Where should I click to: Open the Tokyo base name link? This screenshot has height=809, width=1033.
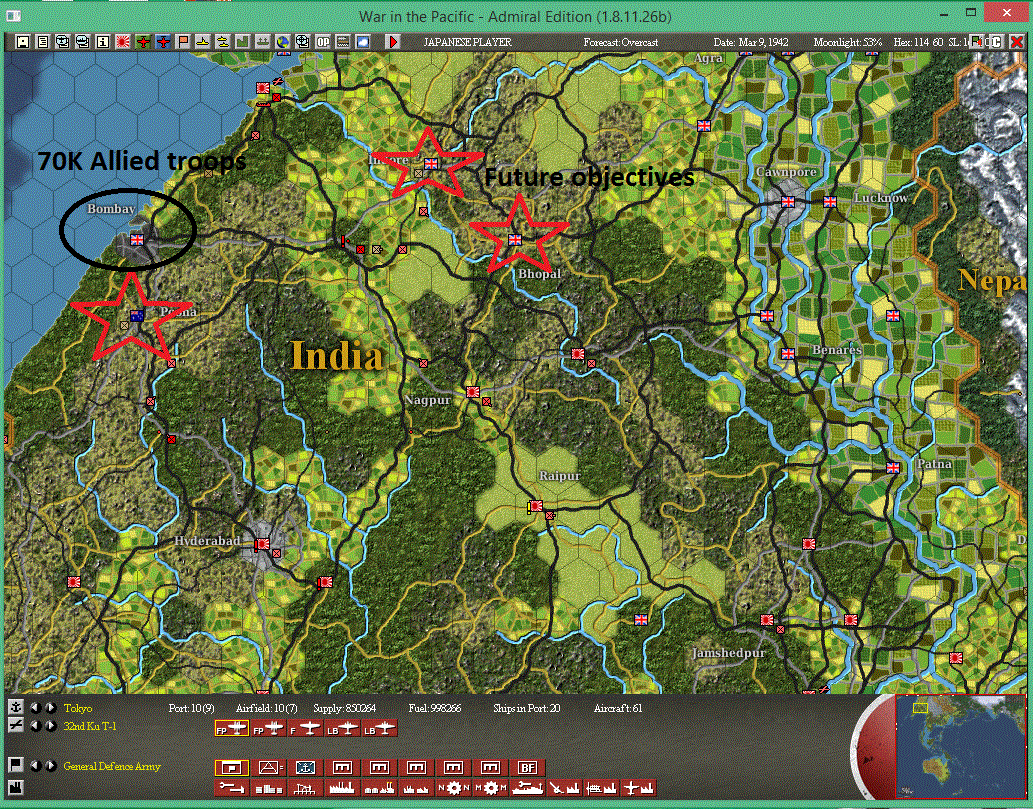(78, 708)
